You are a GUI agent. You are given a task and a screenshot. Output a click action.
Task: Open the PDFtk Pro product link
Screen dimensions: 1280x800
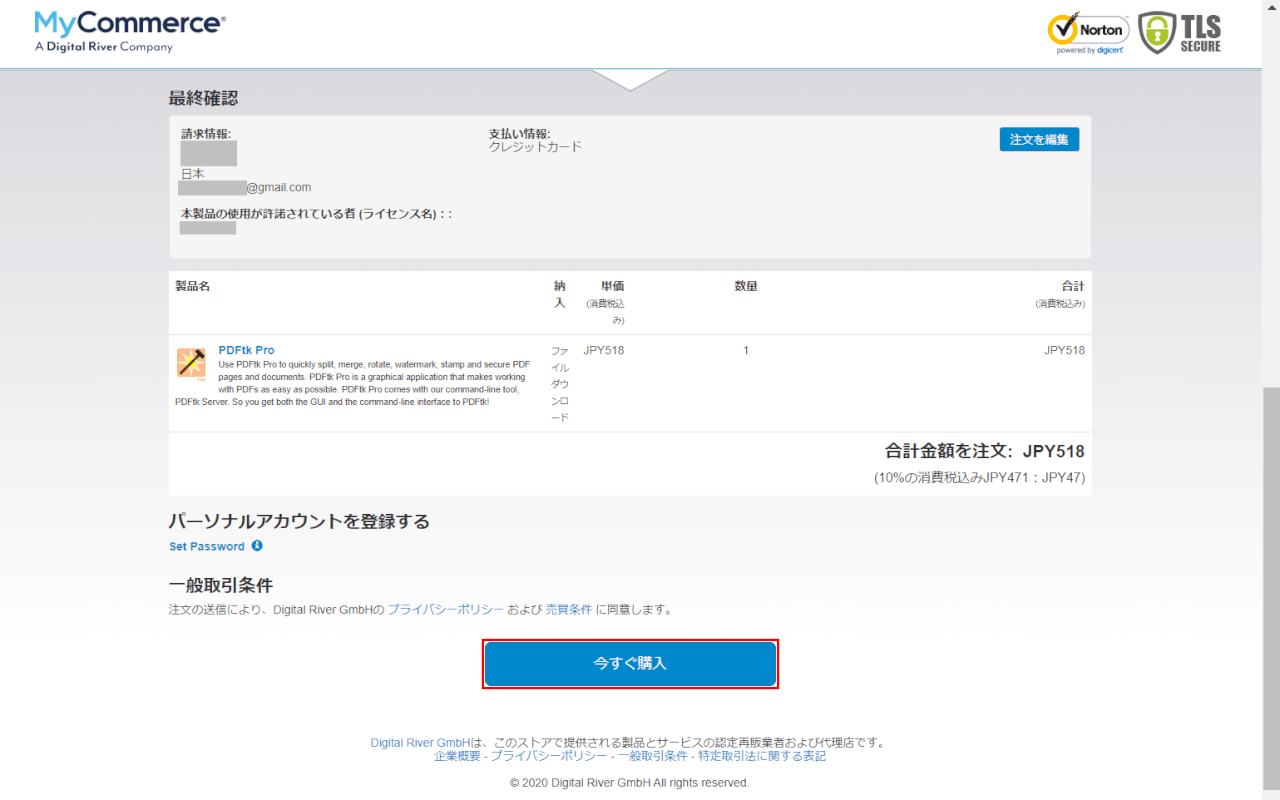click(x=246, y=349)
